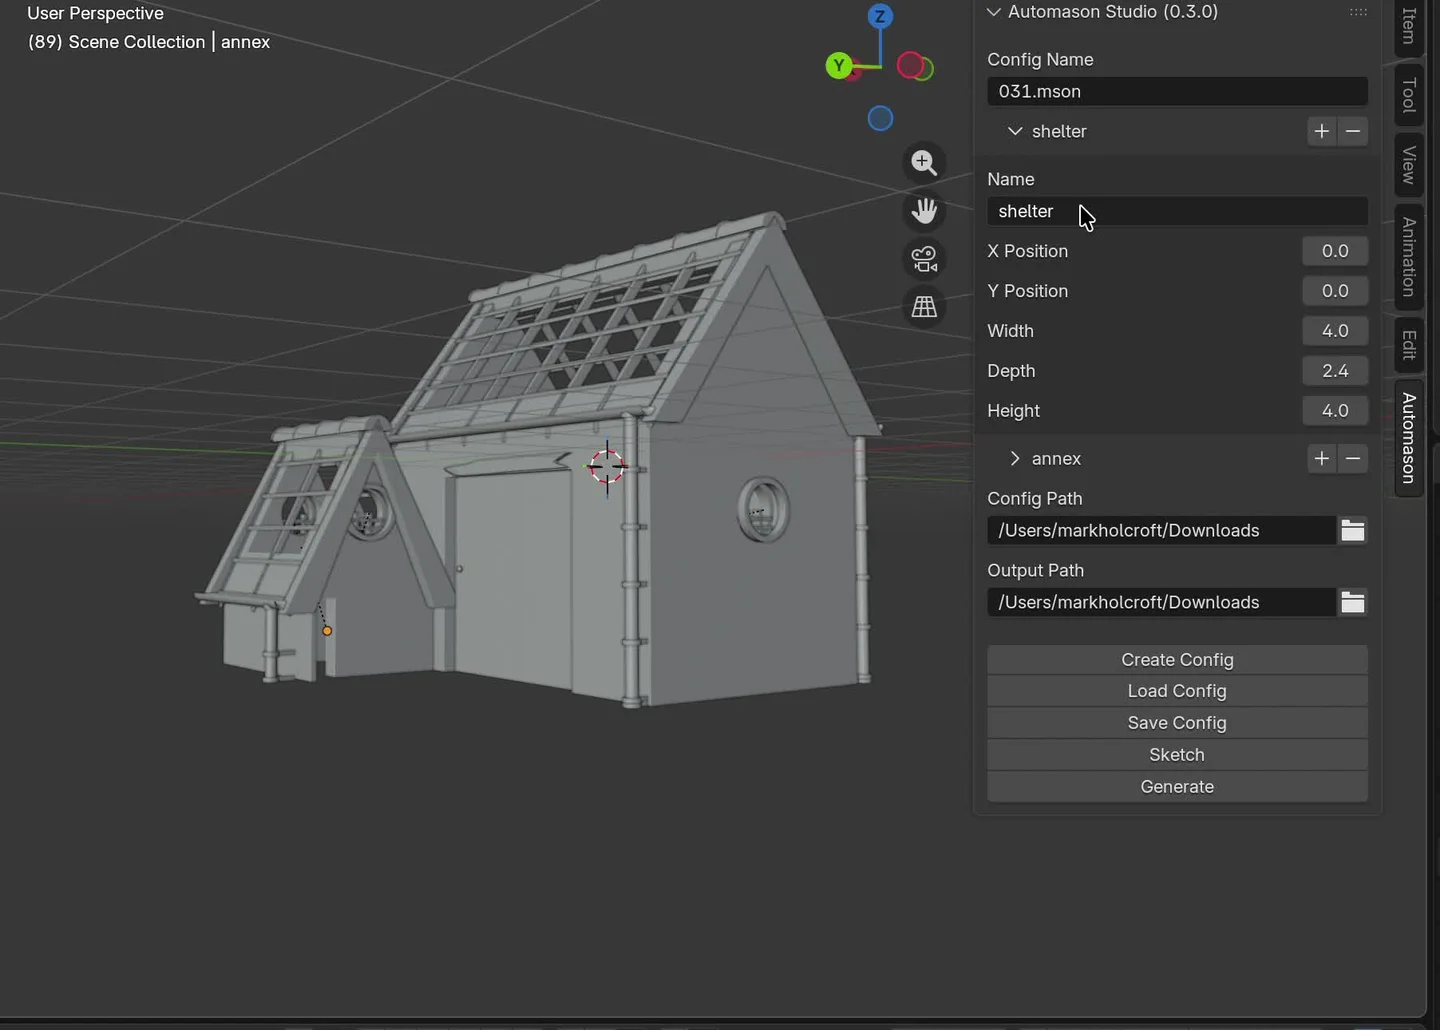Open the Item sidebar tab
The height and width of the screenshot is (1030, 1440).
coord(1409,26)
